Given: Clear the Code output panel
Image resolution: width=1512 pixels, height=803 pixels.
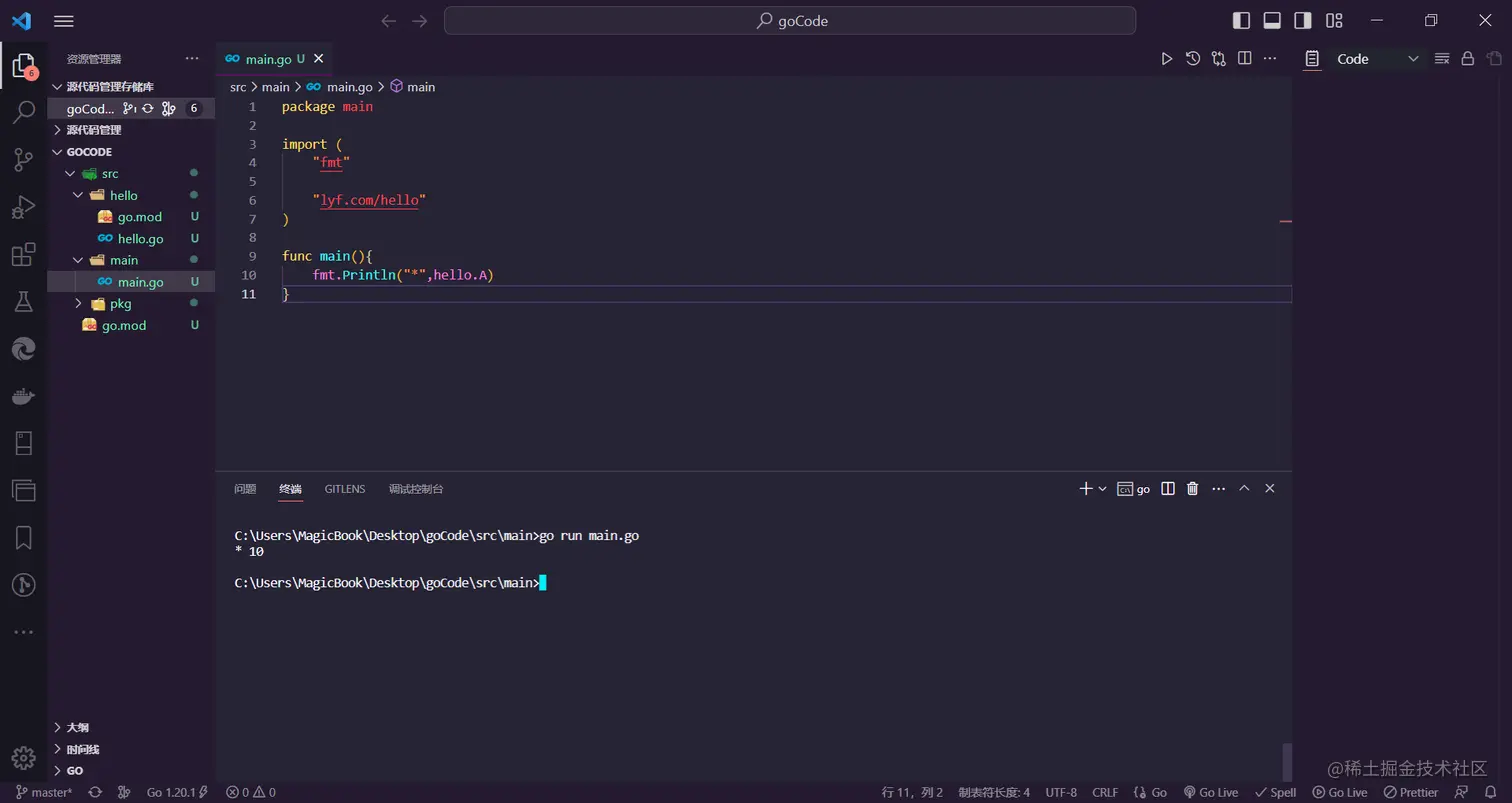Looking at the screenshot, I should pos(1442,59).
